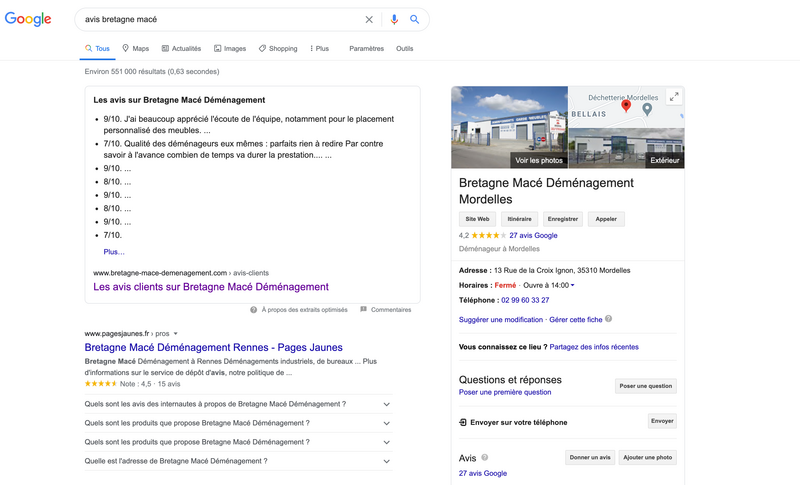800x485 pixels.
Task: Click the 'Bretagne Macé Déménagement Mordelles' title
Action: point(546,191)
